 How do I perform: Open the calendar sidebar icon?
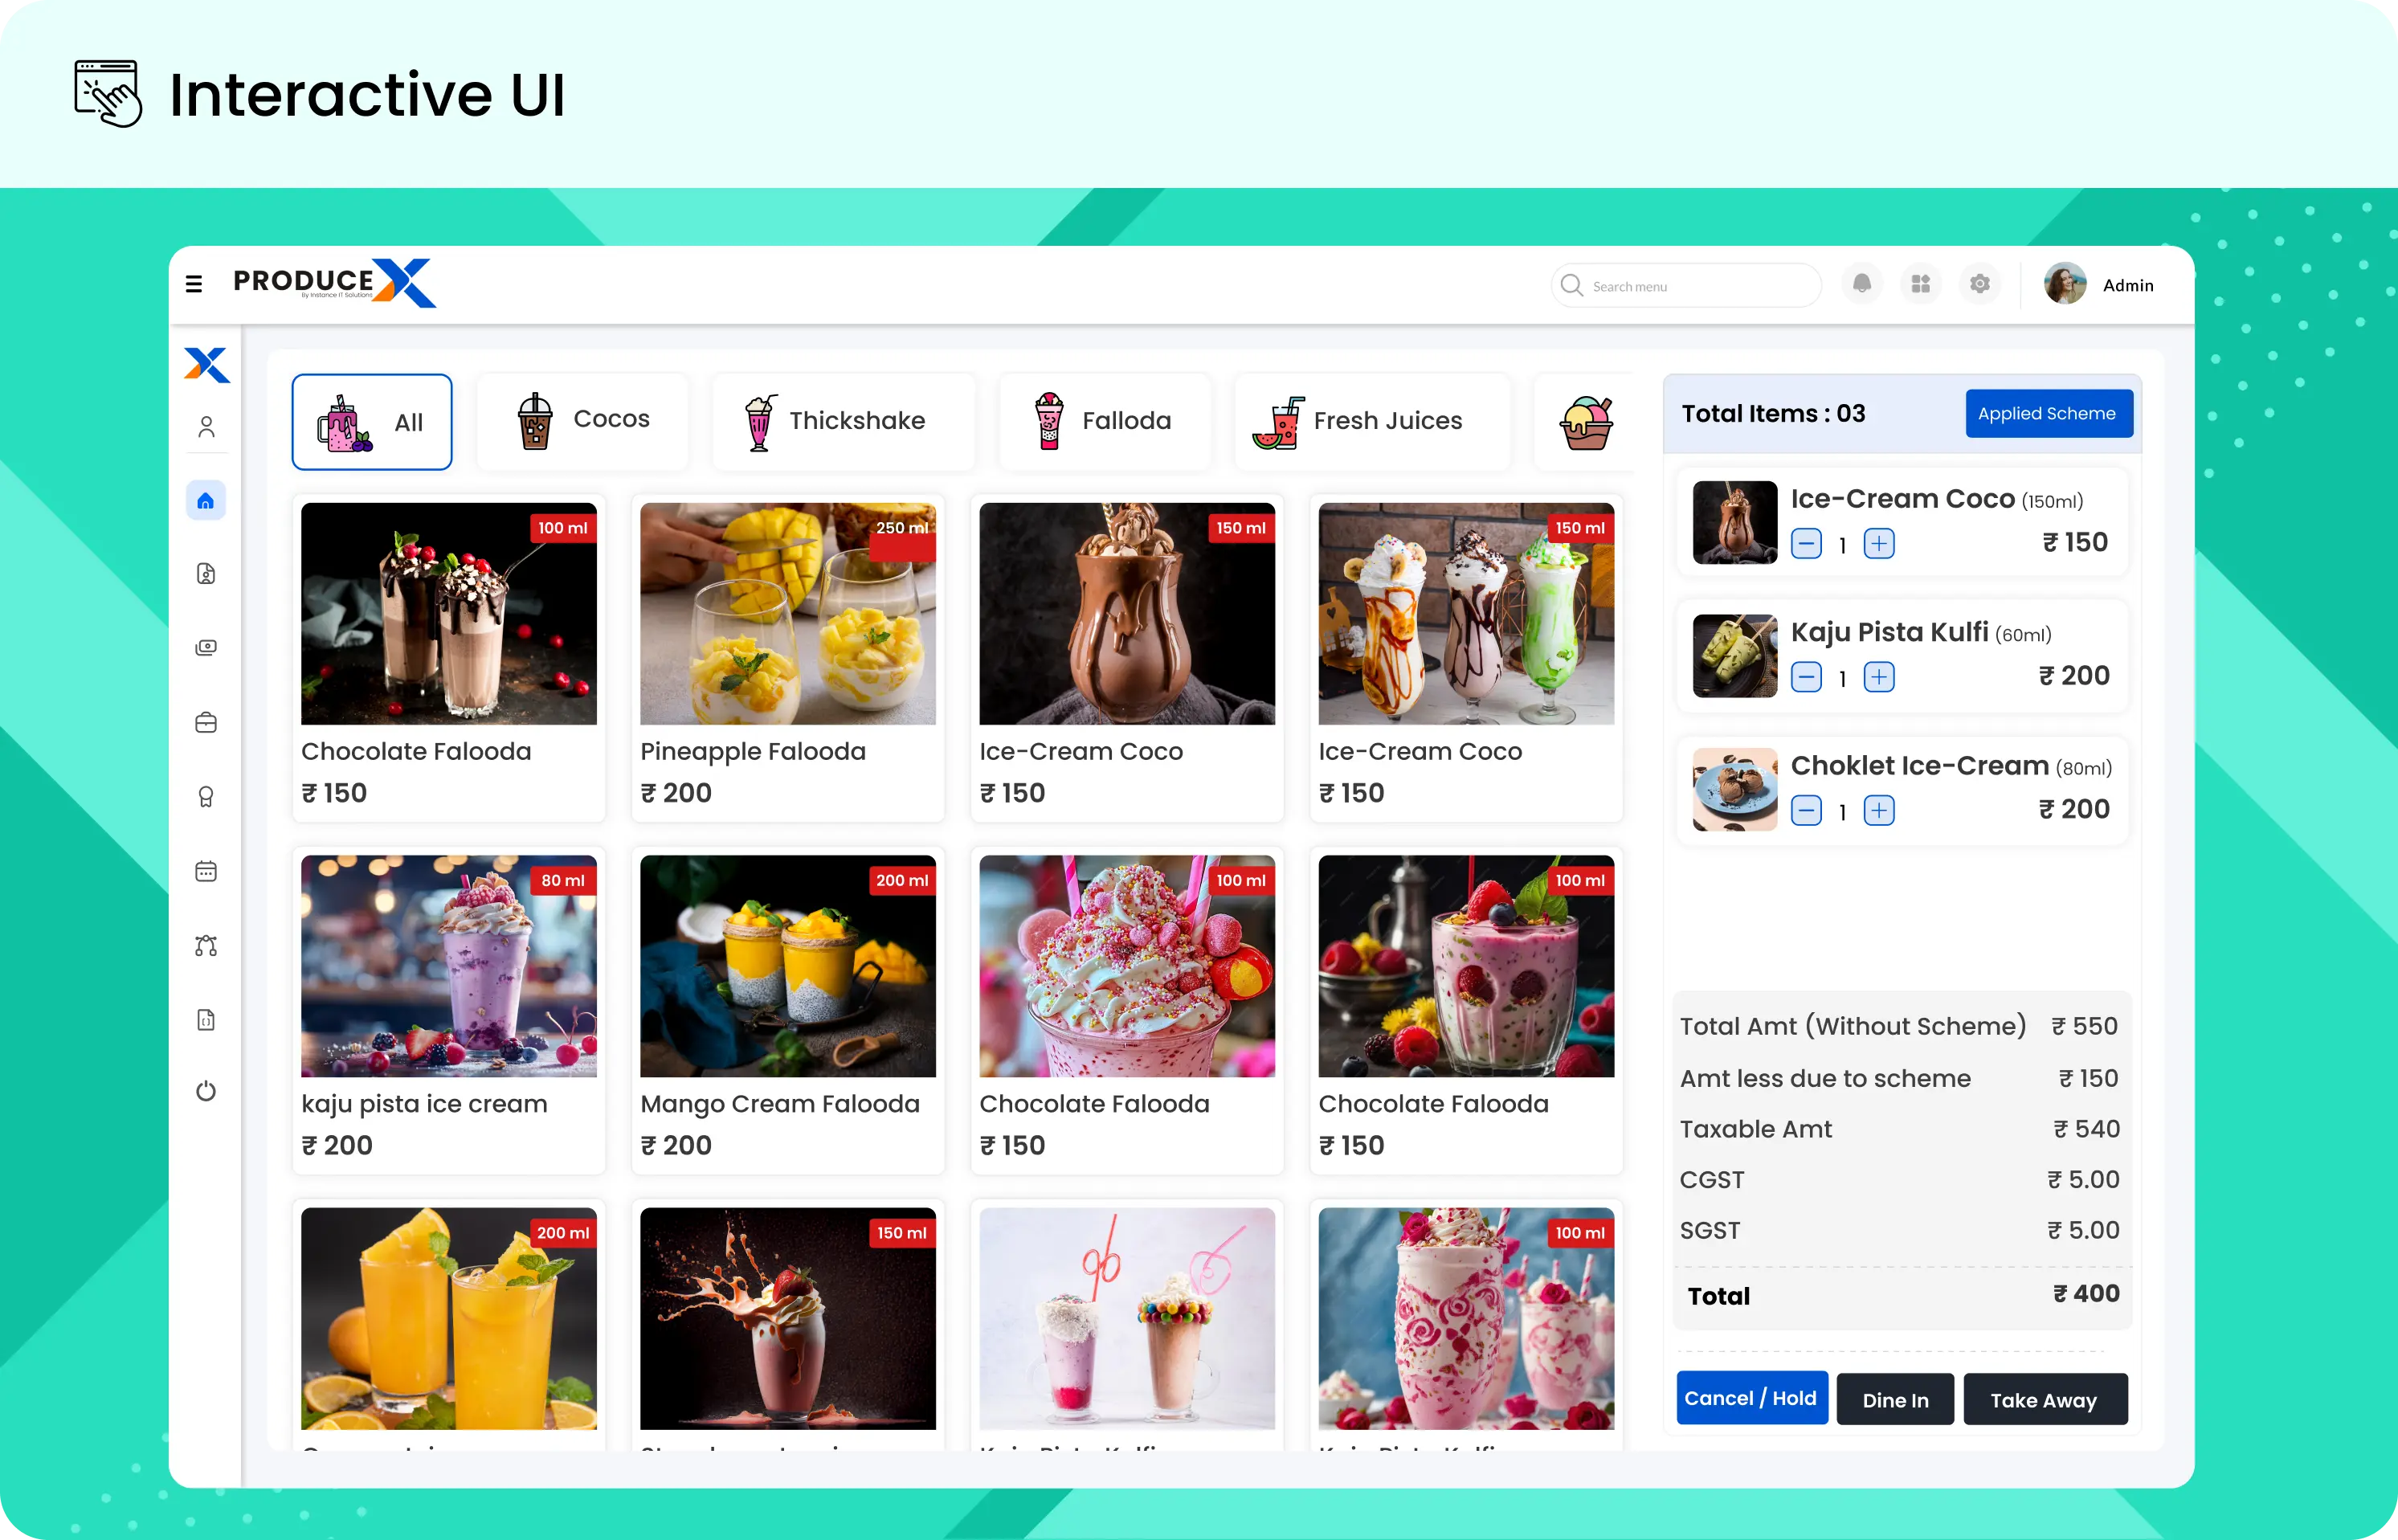206,871
